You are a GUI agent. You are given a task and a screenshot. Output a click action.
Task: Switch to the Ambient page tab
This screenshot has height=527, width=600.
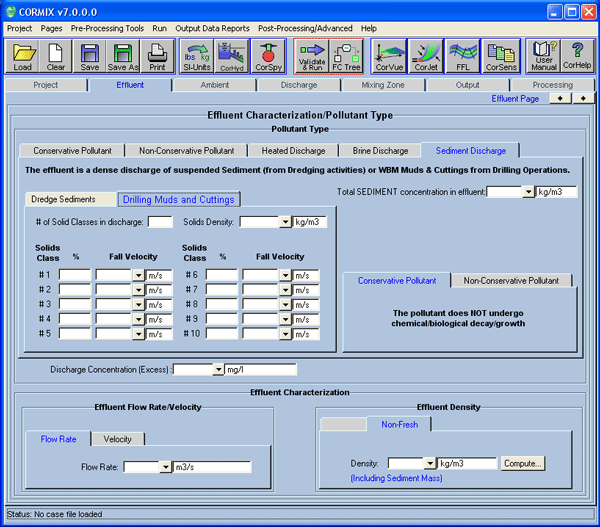(215, 85)
